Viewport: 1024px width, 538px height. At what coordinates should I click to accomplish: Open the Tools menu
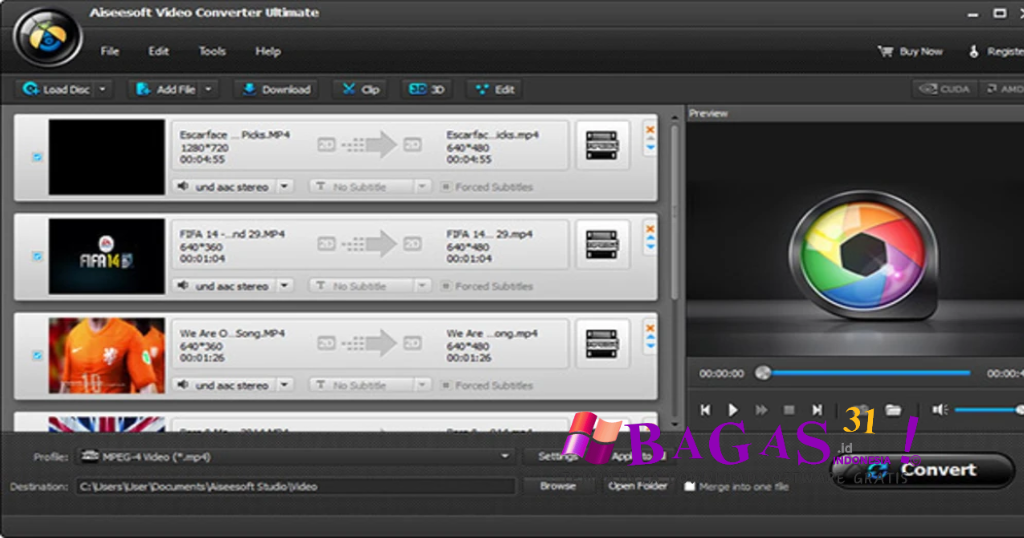[x=212, y=51]
